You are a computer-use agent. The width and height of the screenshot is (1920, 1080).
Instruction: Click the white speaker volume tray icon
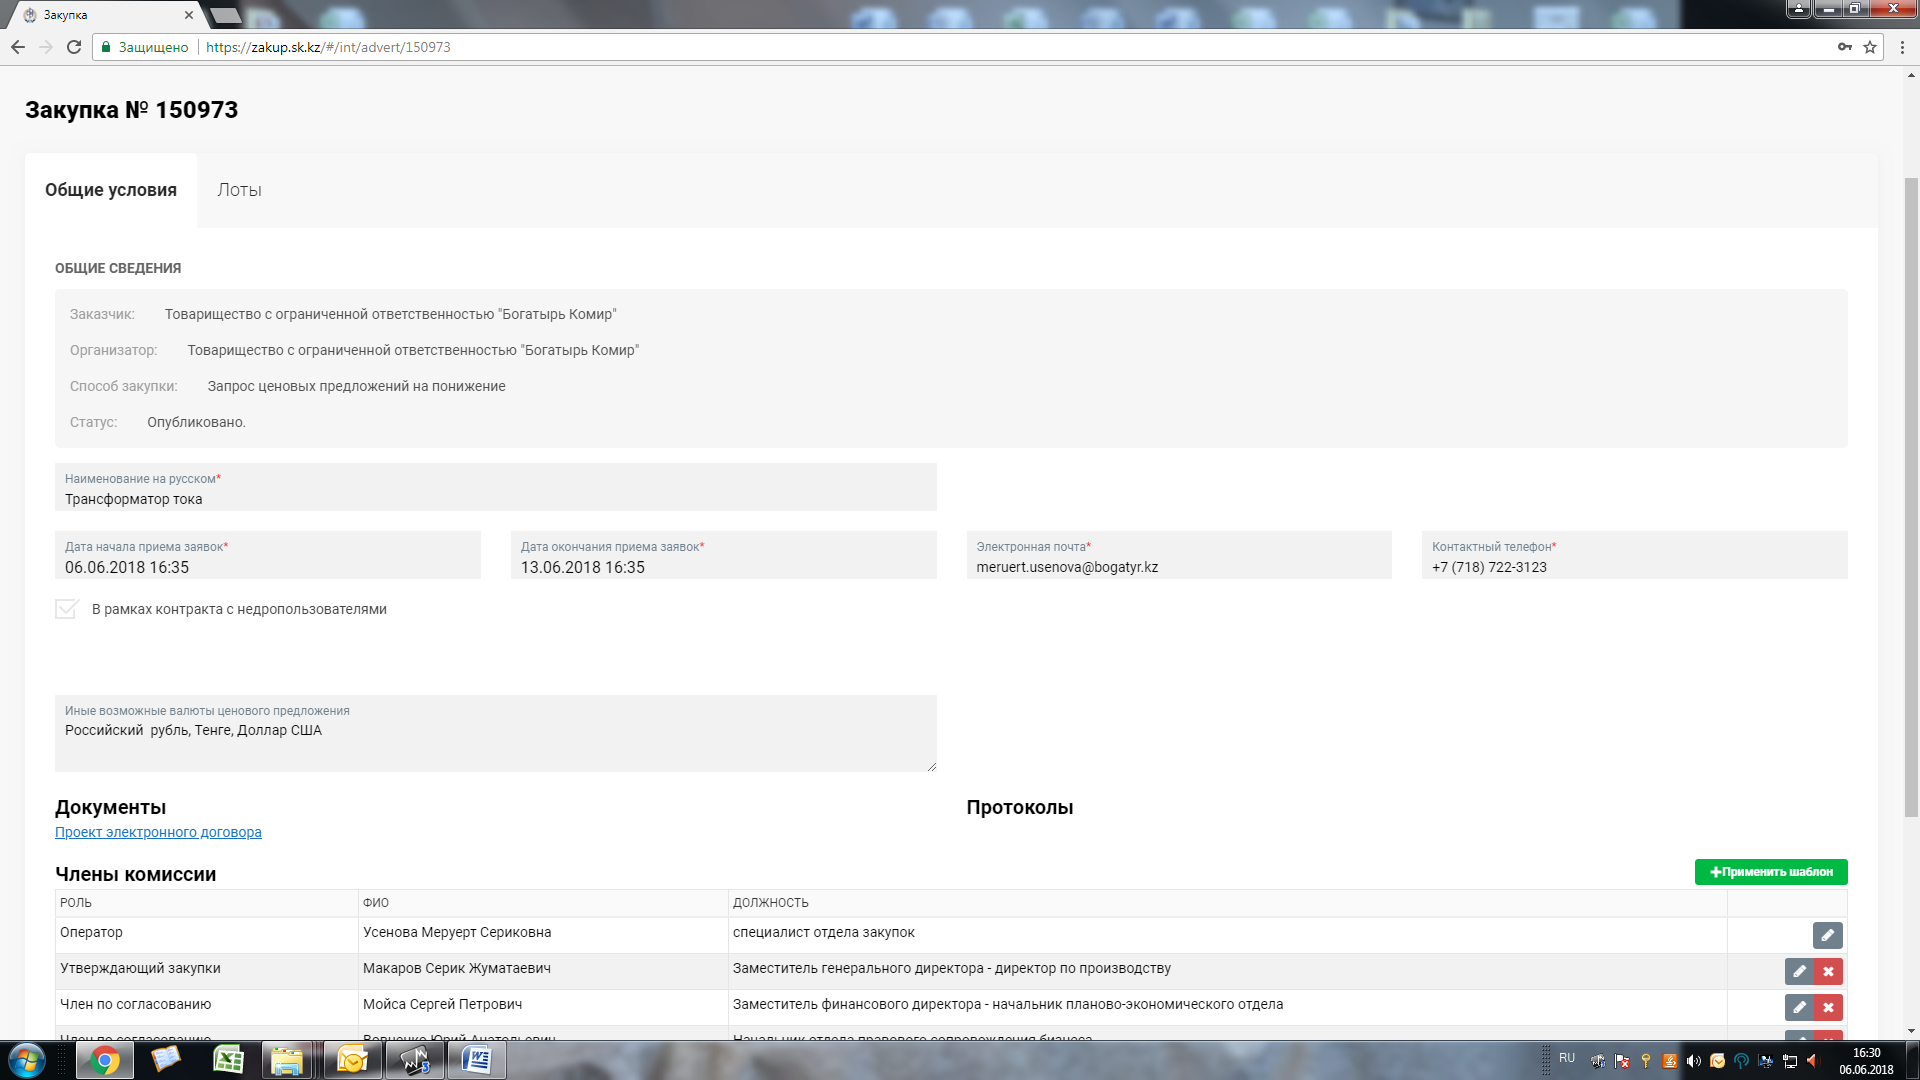(x=1694, y=1061)
